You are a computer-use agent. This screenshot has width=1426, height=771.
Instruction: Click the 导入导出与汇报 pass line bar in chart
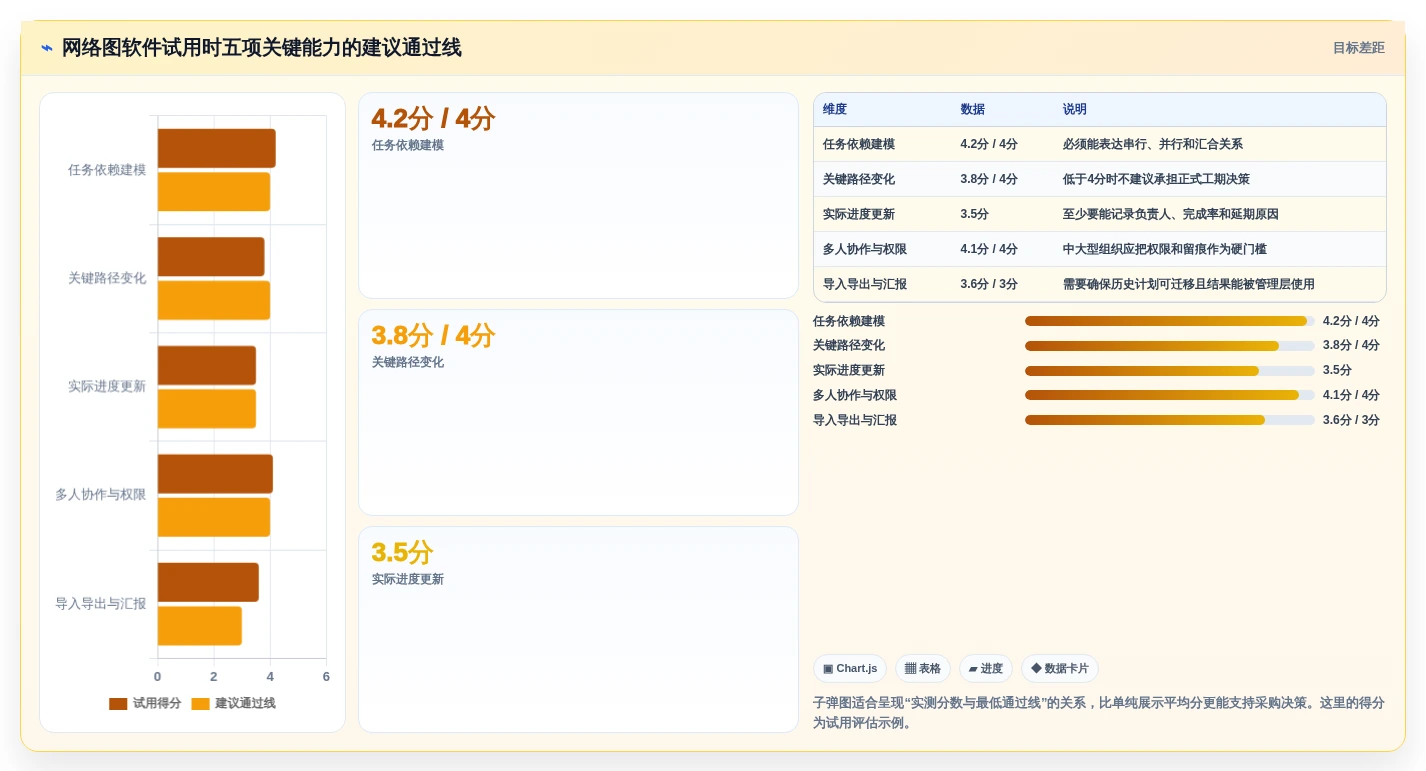tap(200, 626)
